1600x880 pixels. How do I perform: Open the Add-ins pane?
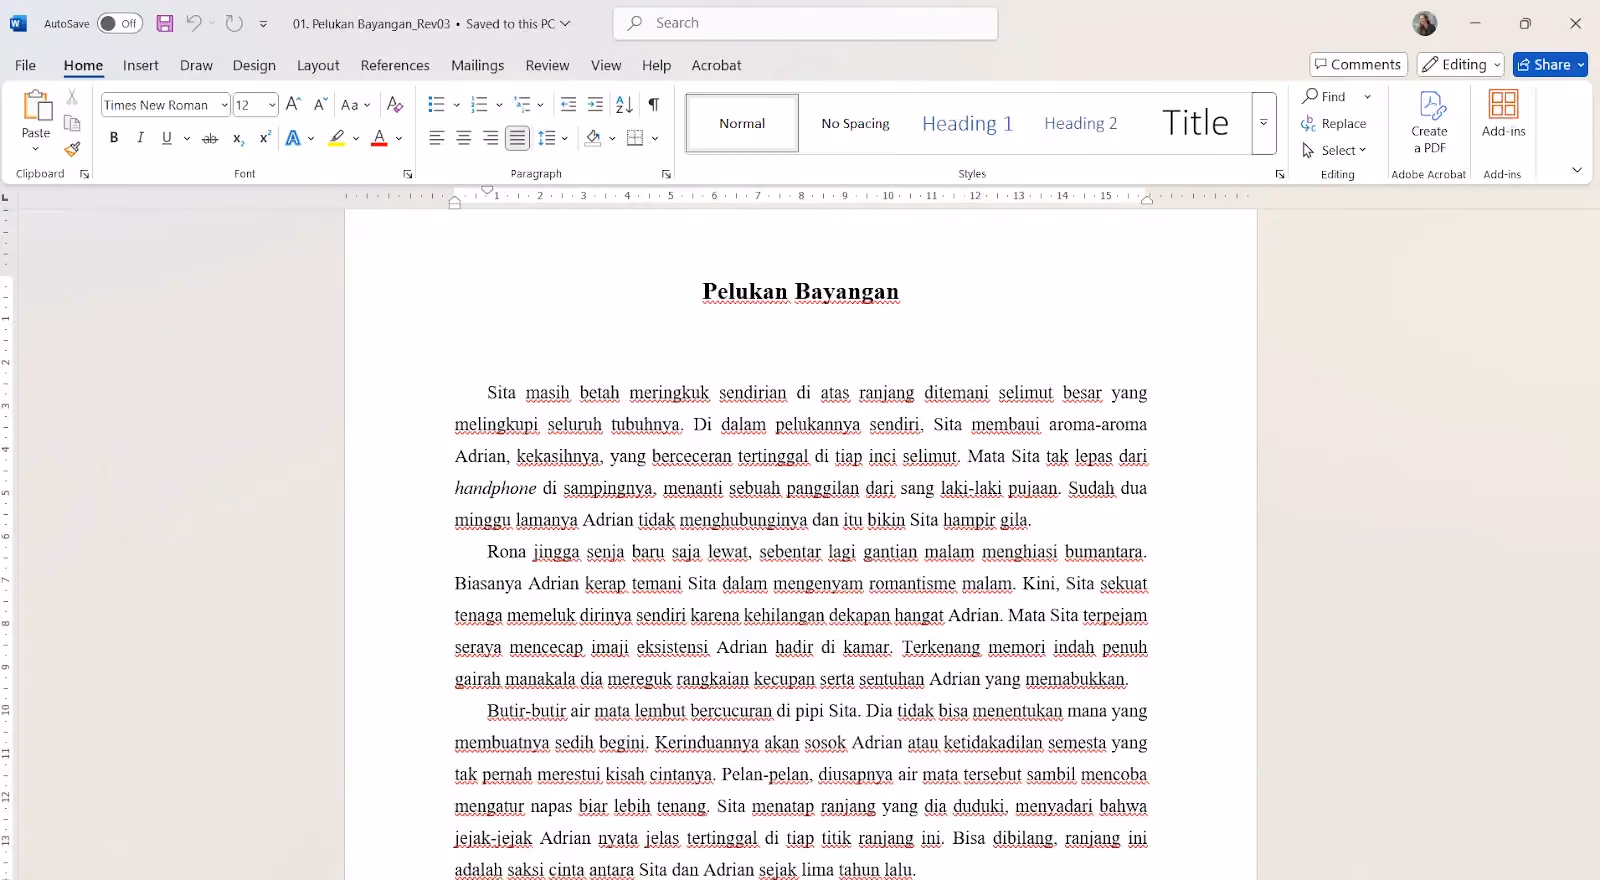point(1504,115)
